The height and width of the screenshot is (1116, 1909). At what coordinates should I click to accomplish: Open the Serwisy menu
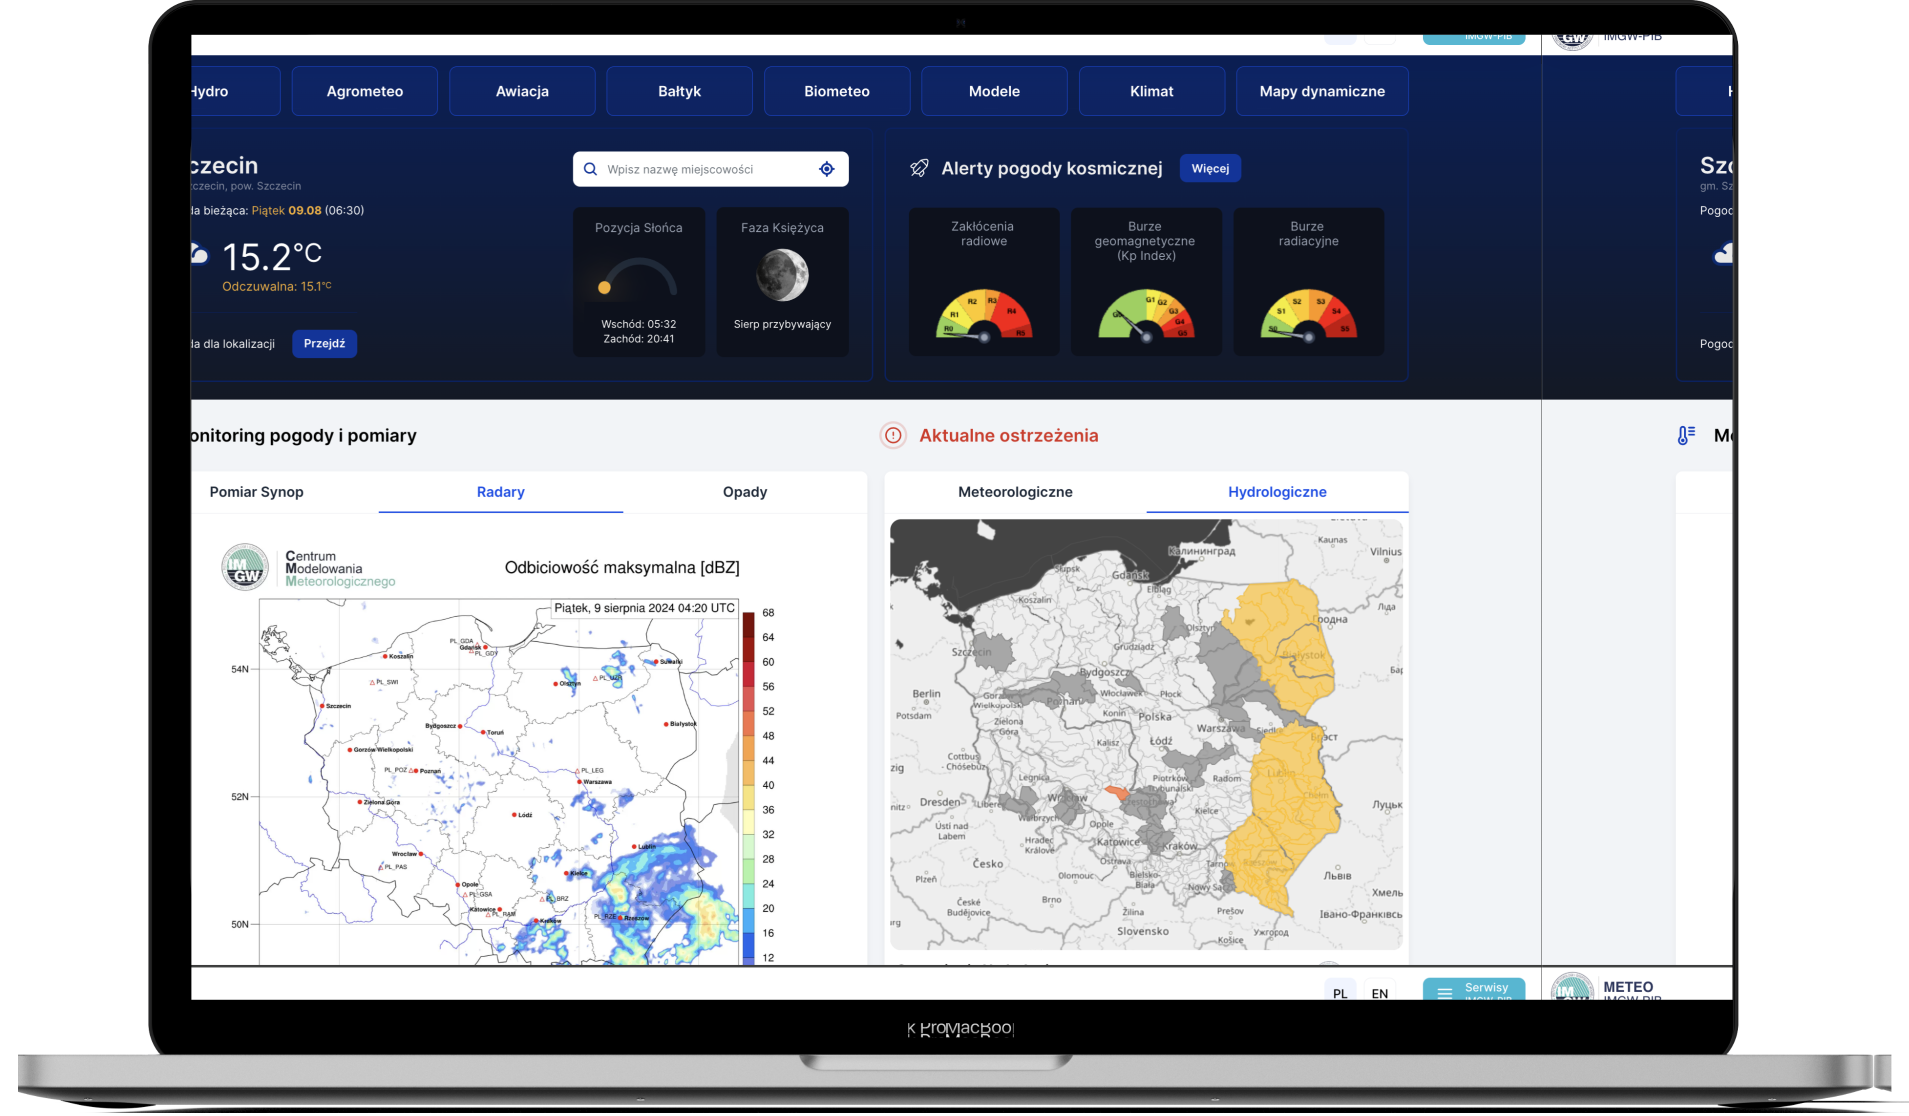pos(1474,989)
